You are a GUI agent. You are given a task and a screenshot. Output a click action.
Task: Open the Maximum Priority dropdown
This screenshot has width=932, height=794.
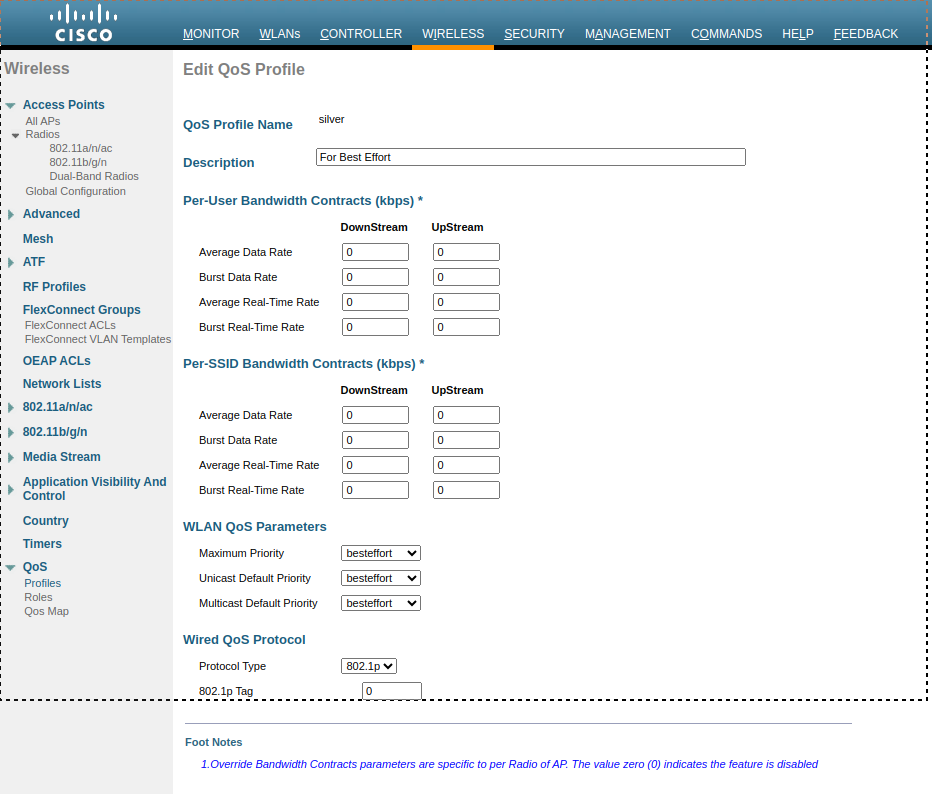coord(380,552)
